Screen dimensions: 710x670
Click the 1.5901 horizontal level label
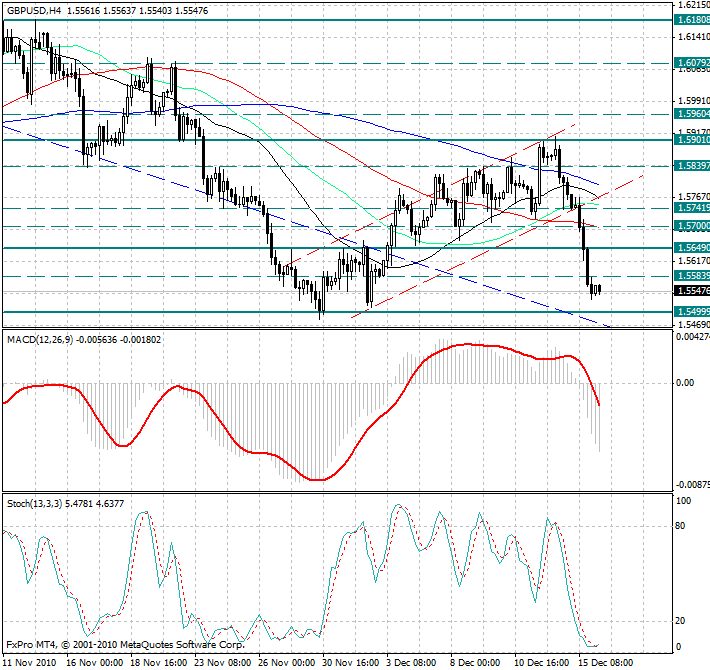point(692,141)
